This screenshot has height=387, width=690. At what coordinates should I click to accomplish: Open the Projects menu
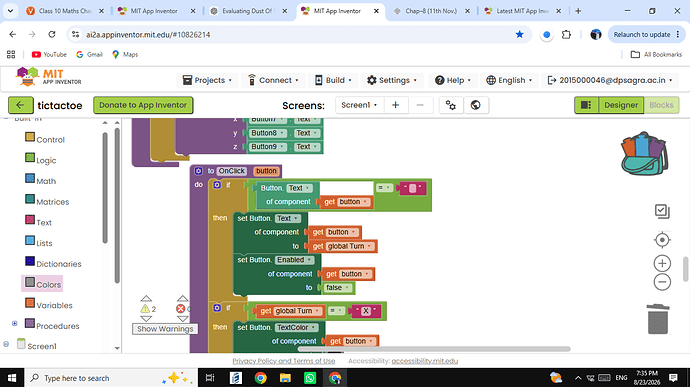207,80
